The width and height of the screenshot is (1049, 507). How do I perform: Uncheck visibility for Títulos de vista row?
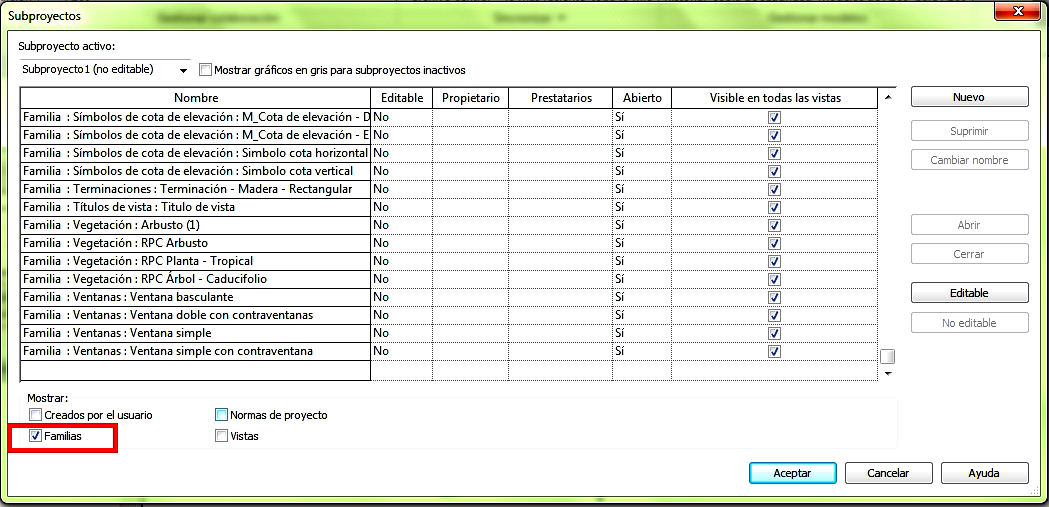pos(774,208)
